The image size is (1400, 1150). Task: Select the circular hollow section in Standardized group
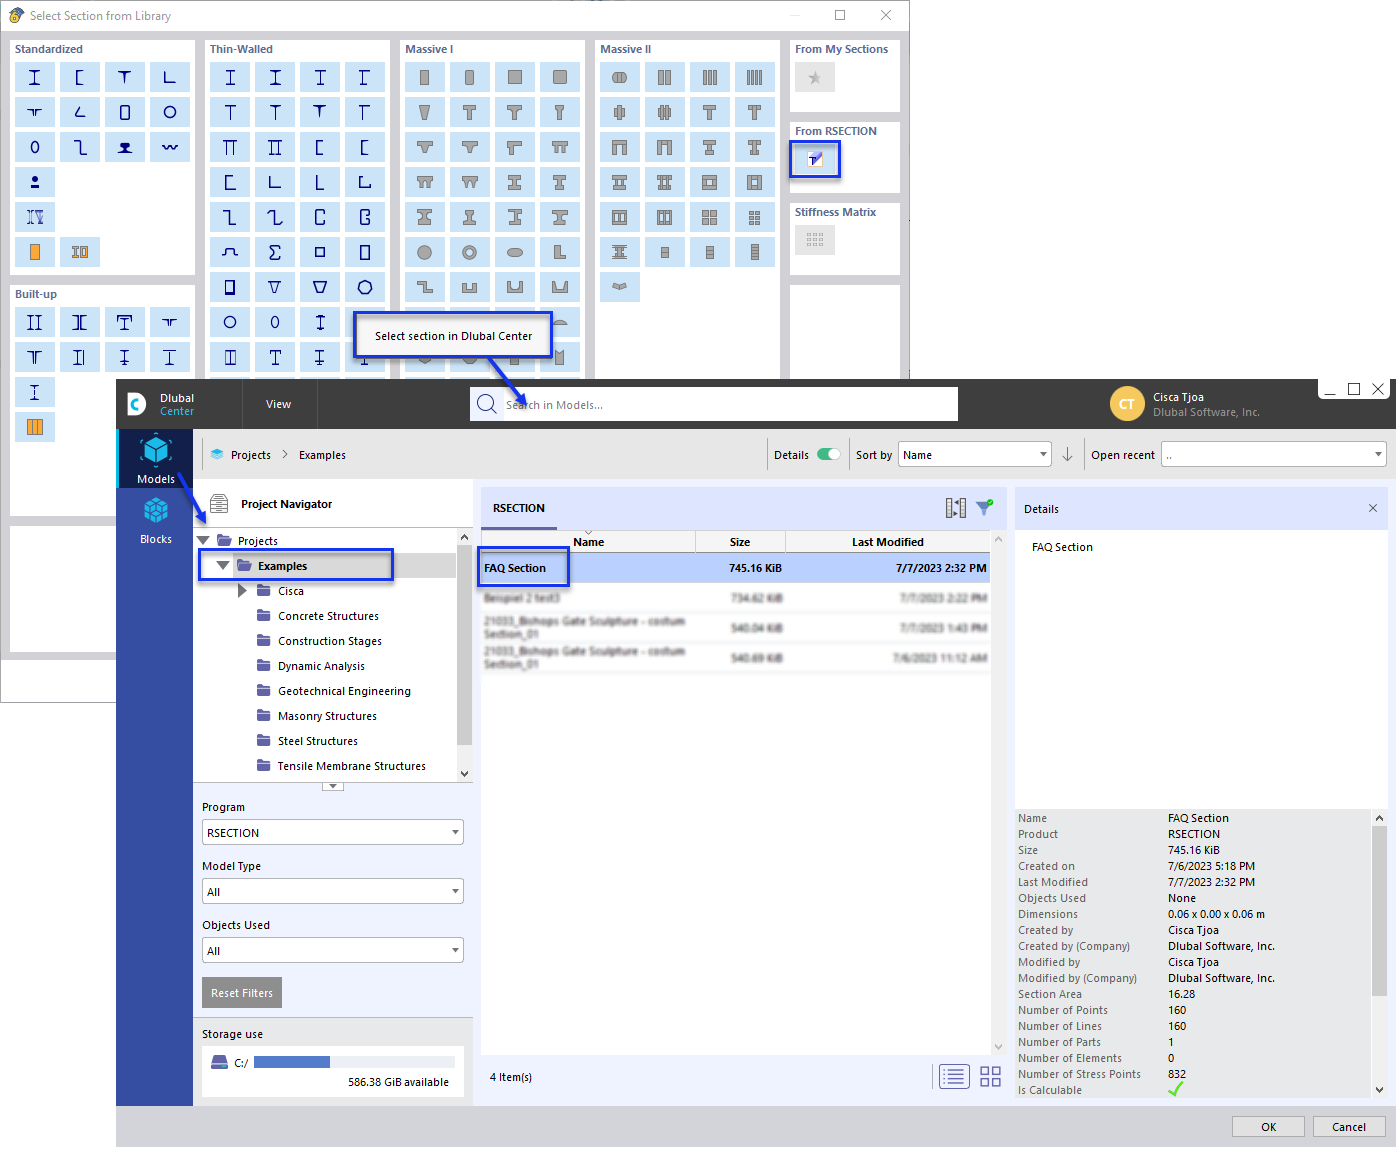click(x=170, y=112)
